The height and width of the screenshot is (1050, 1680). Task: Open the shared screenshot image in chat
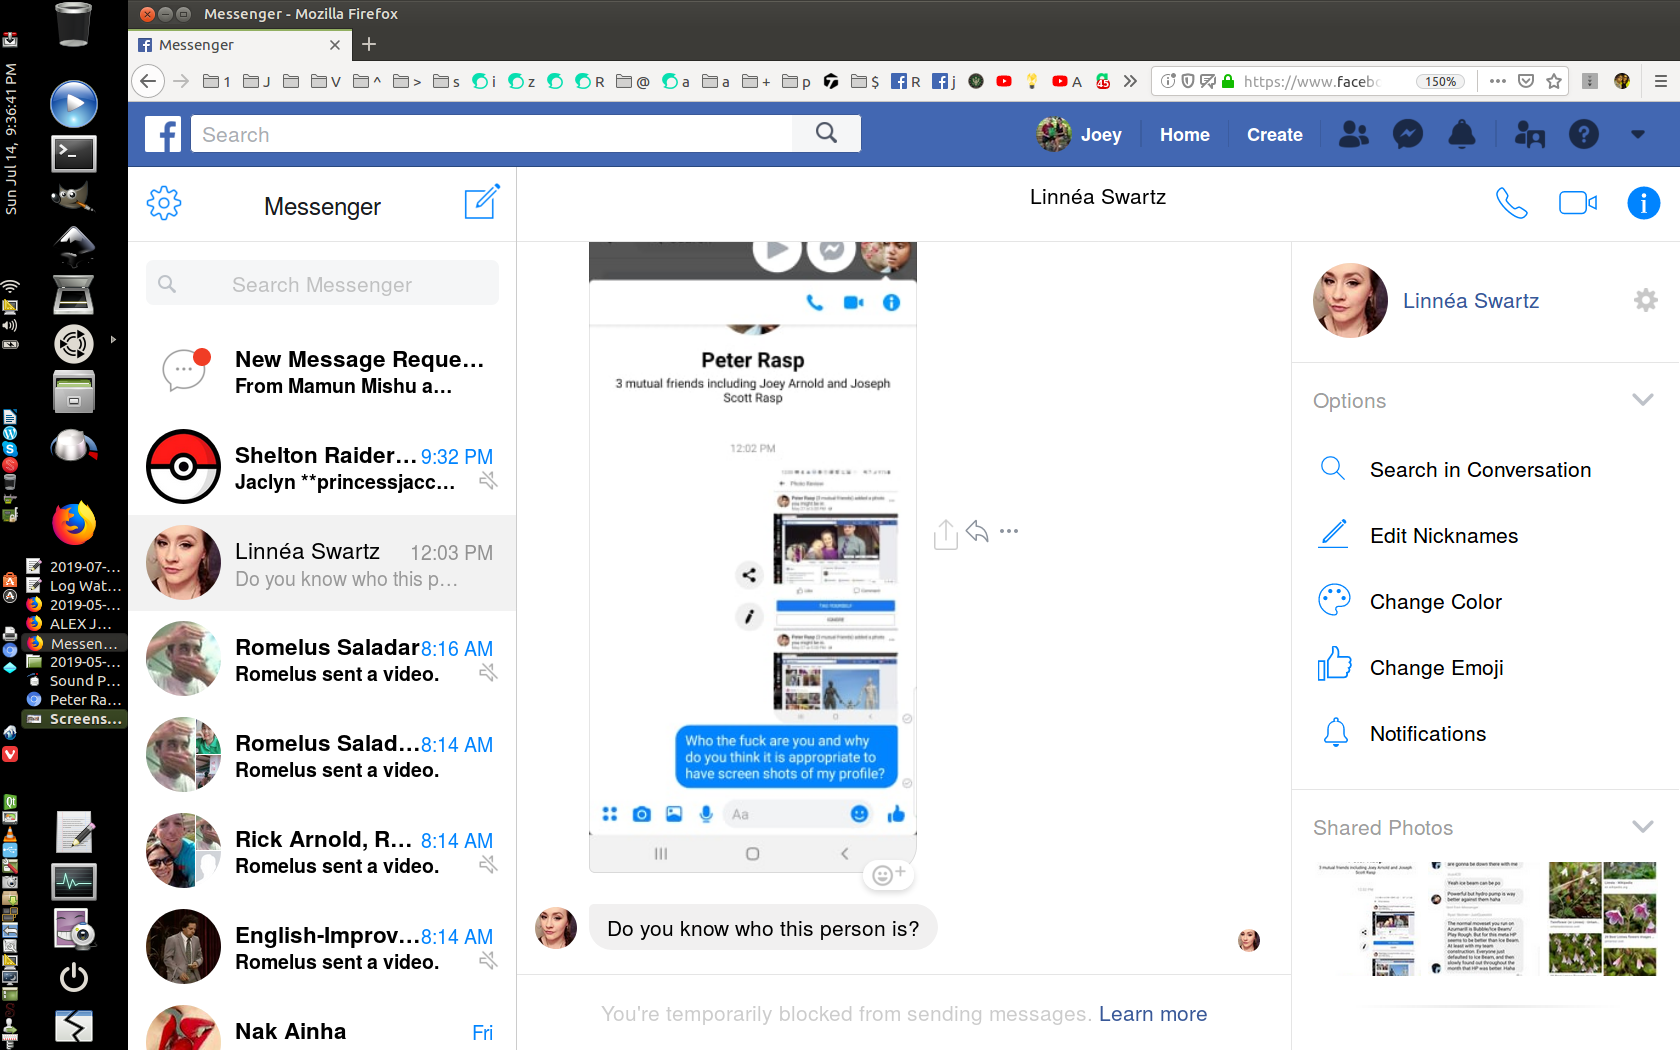click(x=752, y=557)
